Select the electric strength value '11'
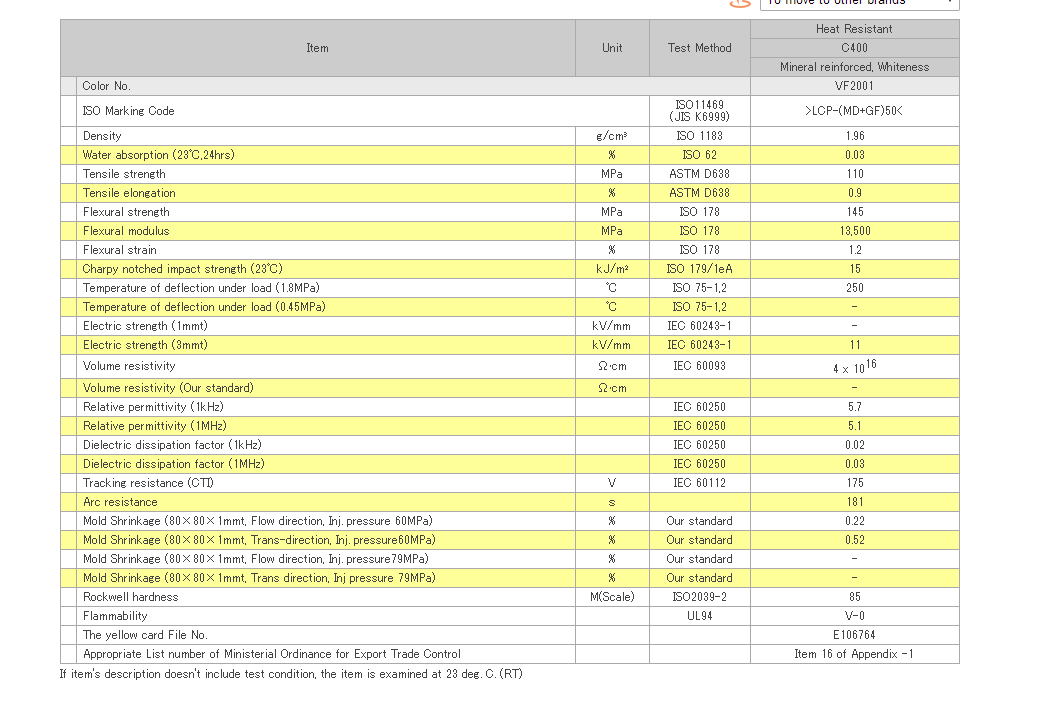The image size is (1060, 705). [x=854, y=344]
